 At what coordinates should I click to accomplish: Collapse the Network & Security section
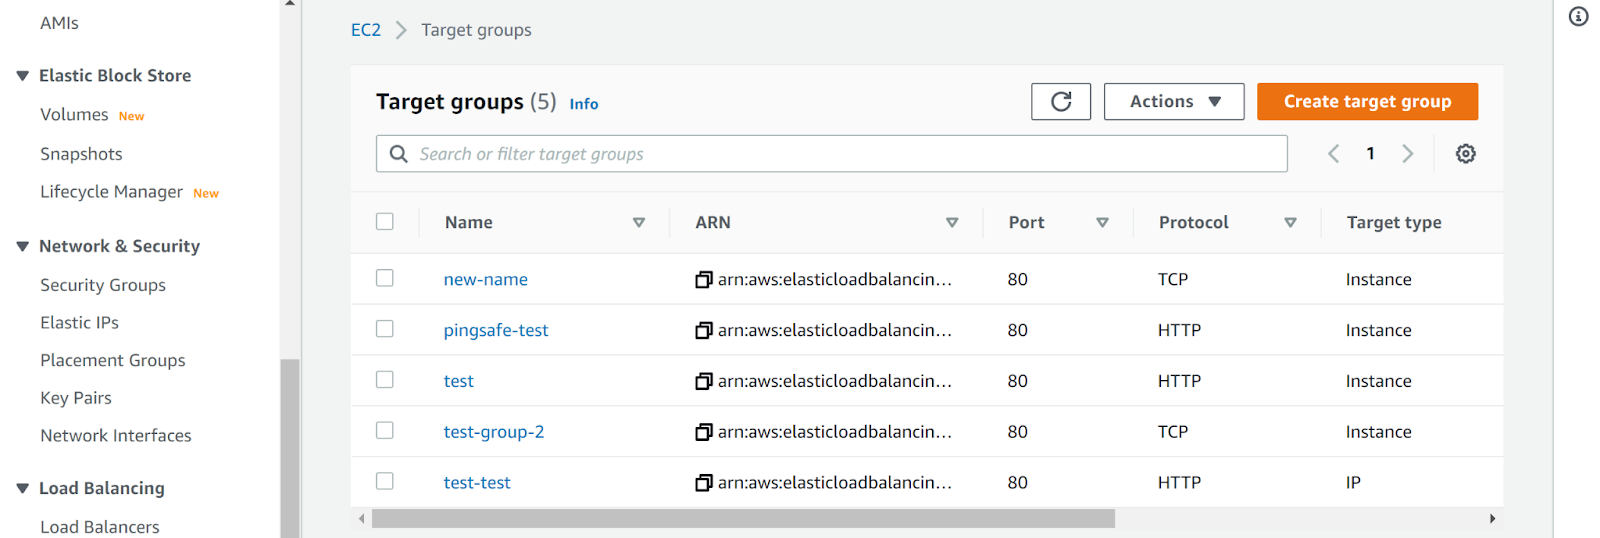click(x=23, y=247)
